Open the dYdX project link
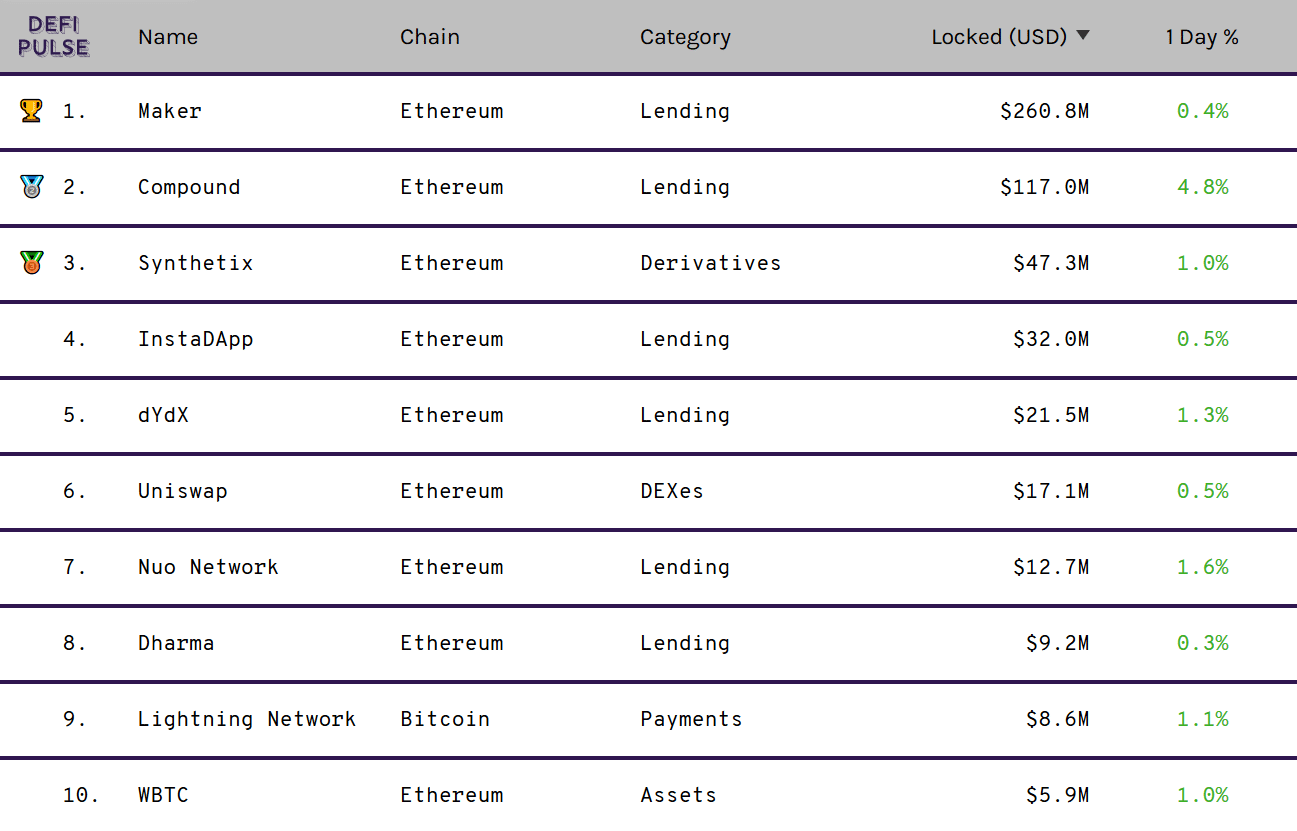The image size is (1297, 831). coord(163,415)
